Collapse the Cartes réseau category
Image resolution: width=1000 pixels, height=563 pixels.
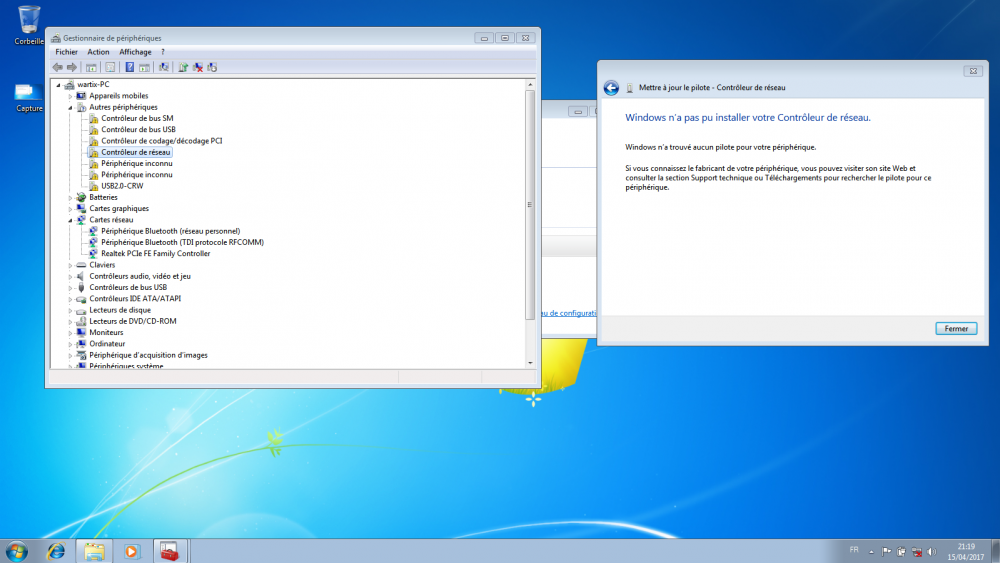(x=70, y=221)
